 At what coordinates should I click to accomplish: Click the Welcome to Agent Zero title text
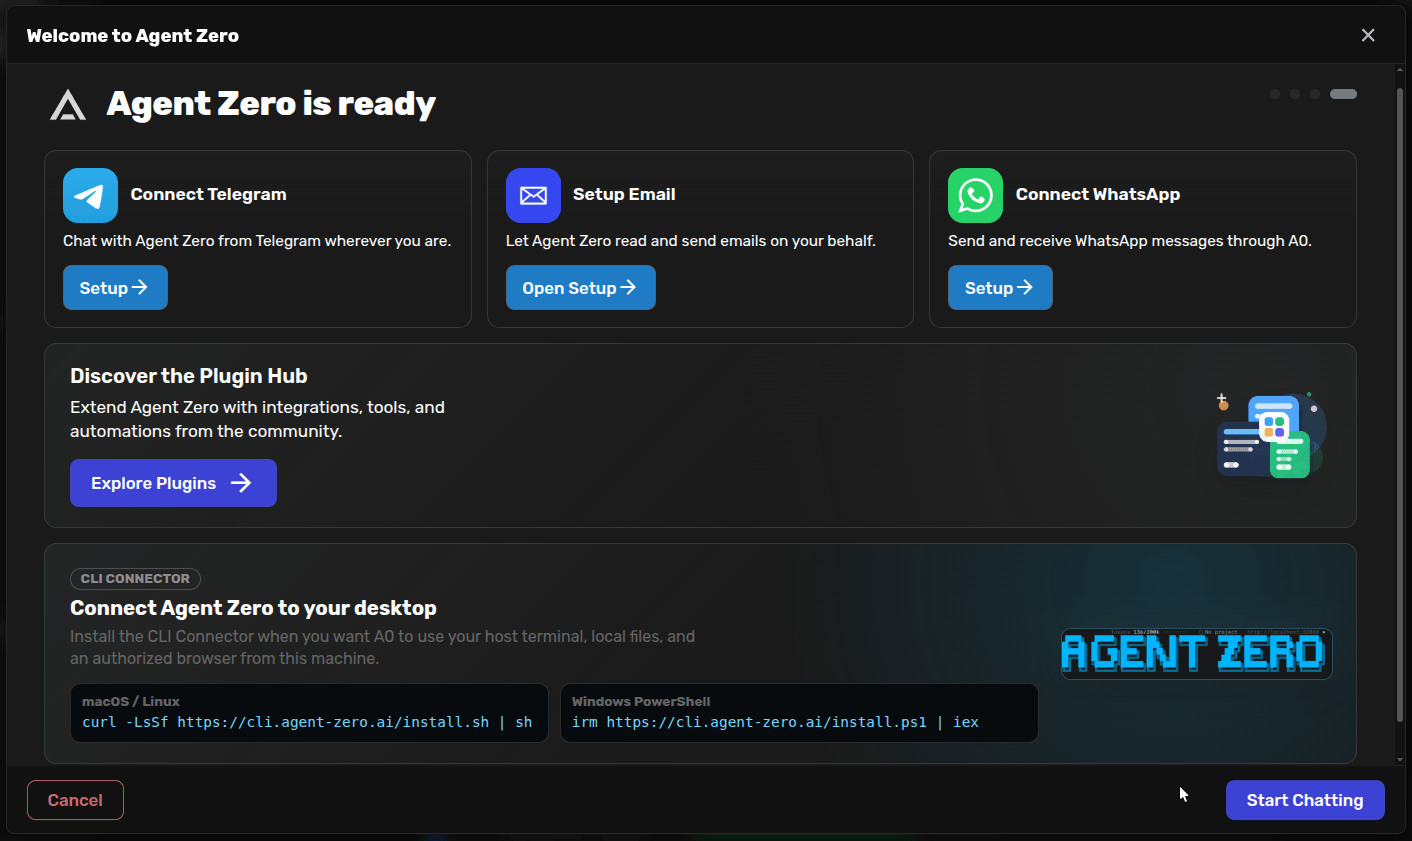click(x=133, y=36)
